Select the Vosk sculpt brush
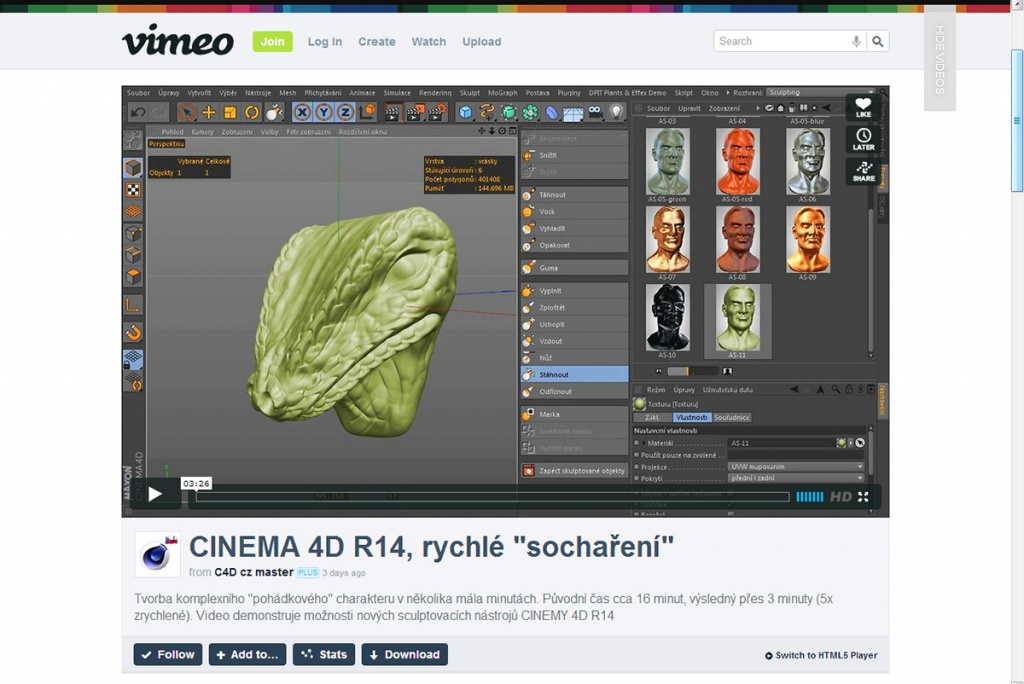The image size is (1024, 684). [575, 212]
